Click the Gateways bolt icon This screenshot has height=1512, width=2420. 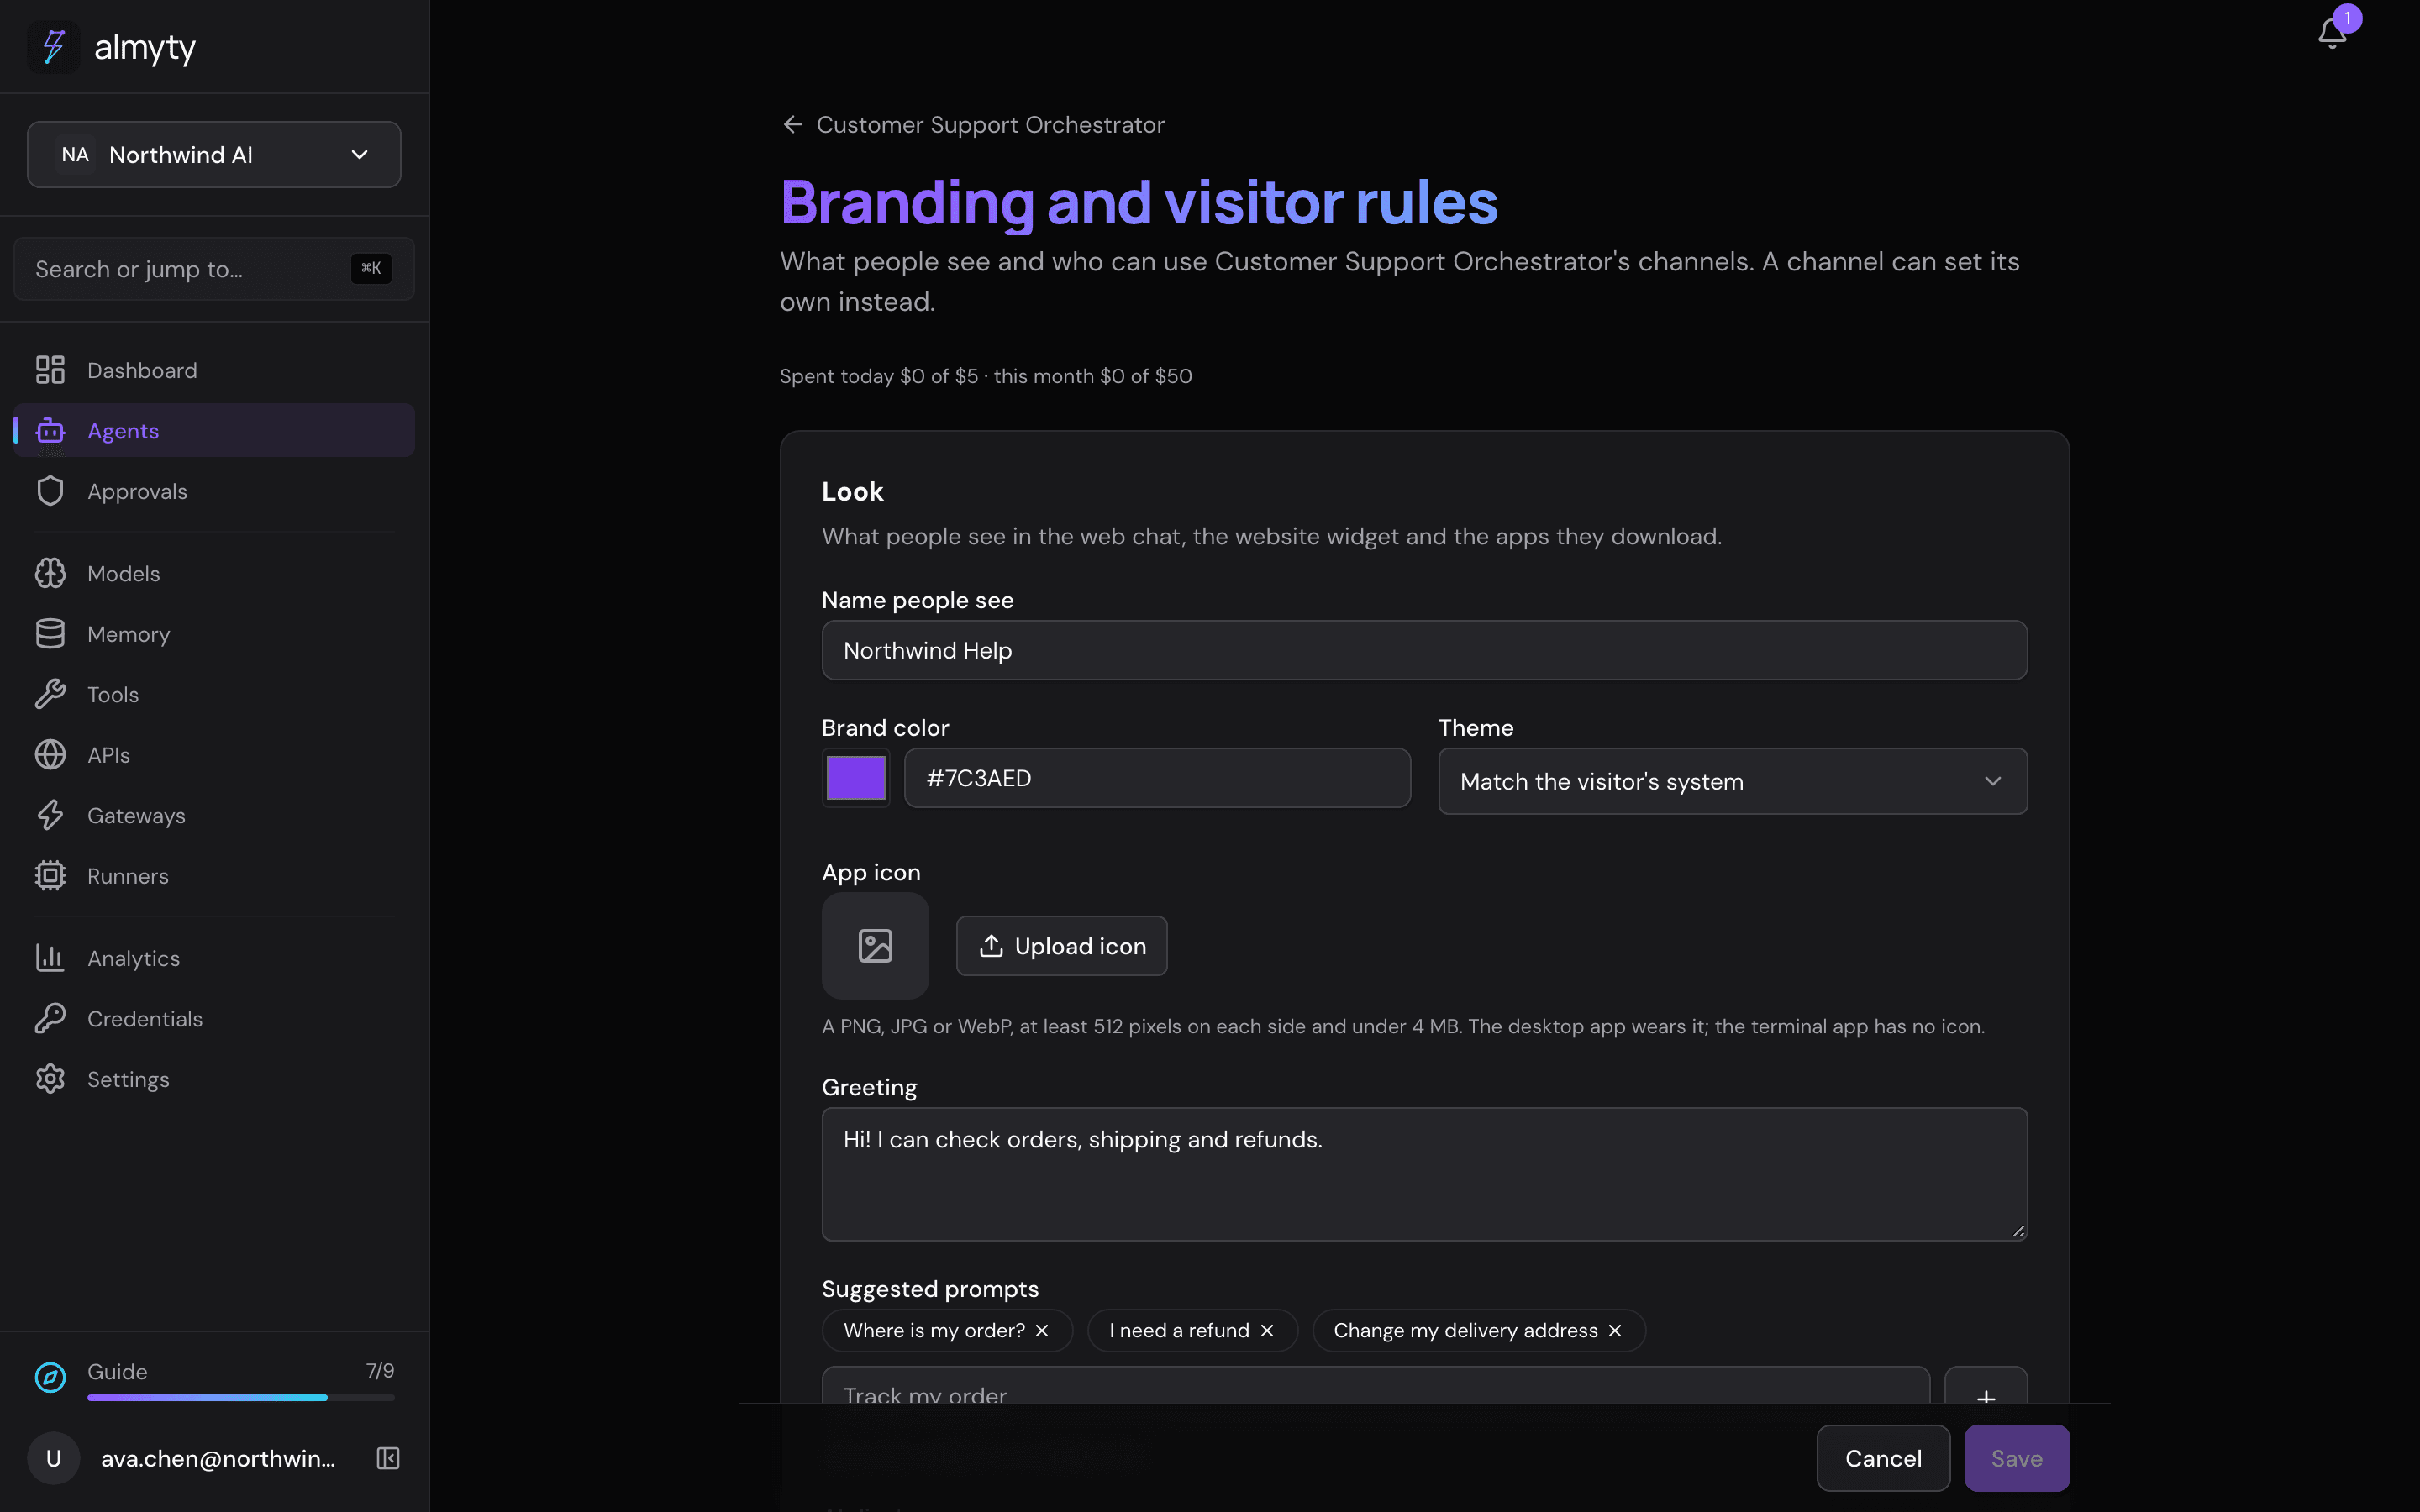(x=50, y=815)
